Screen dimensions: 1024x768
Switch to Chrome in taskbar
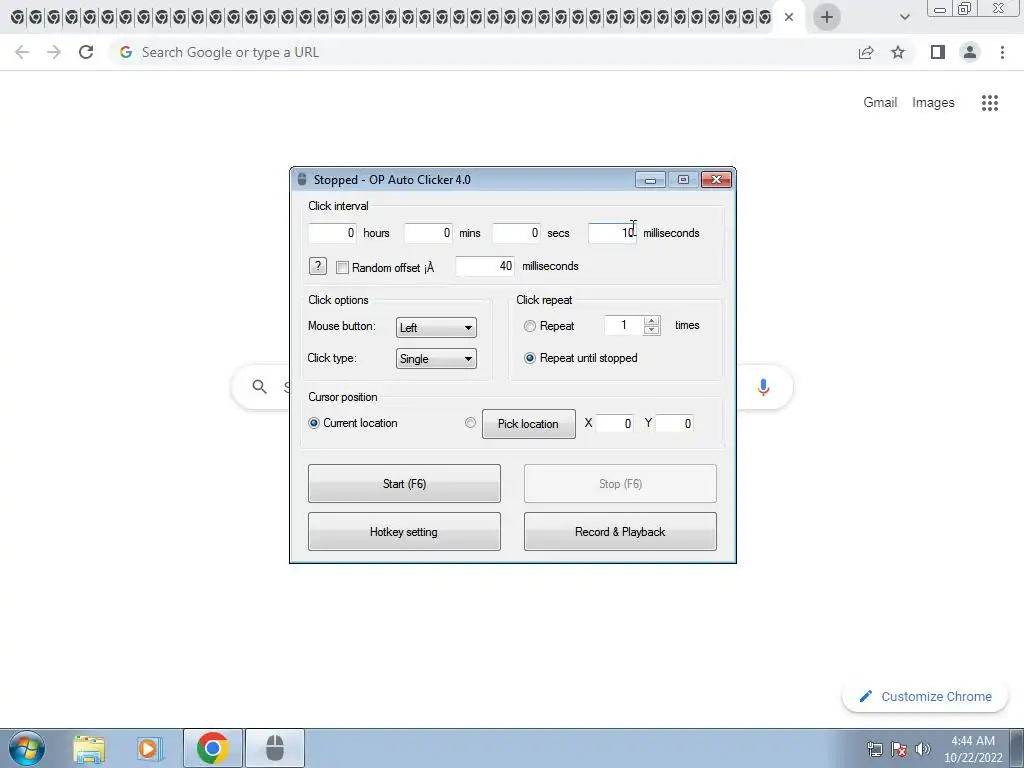tap(212, 748)
